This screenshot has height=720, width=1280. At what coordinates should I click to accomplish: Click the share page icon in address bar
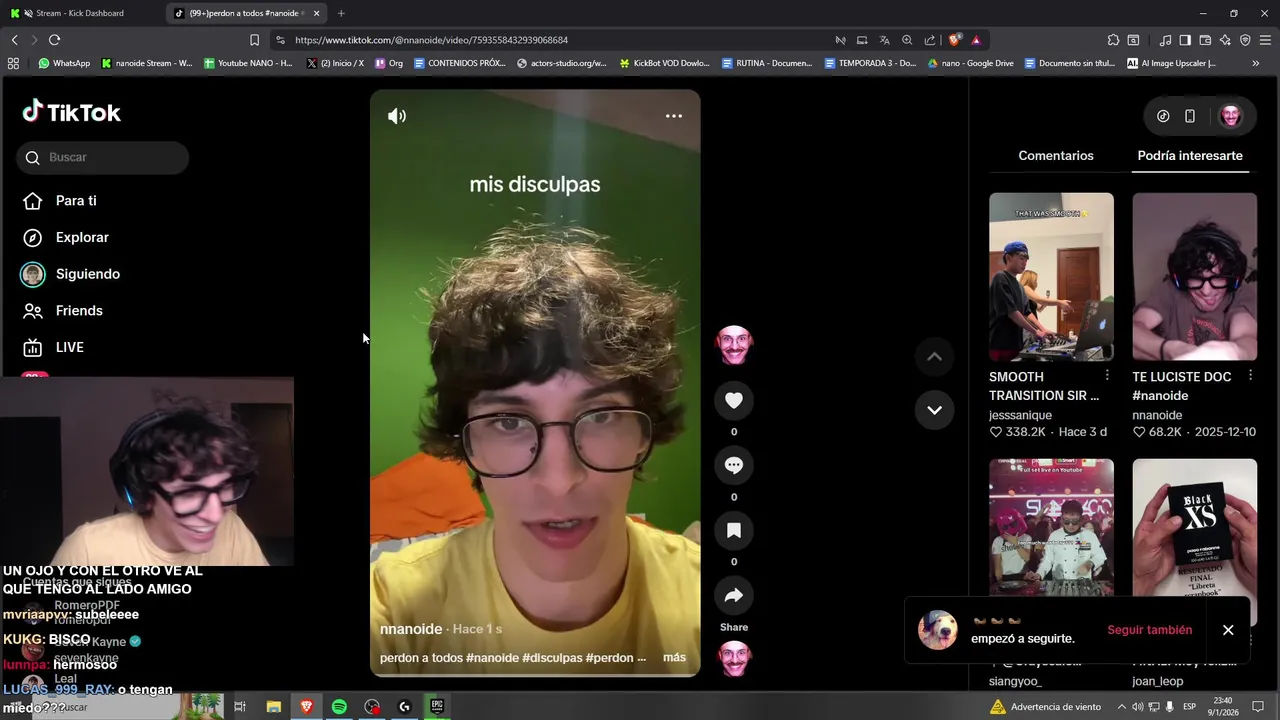coord(930,40)
